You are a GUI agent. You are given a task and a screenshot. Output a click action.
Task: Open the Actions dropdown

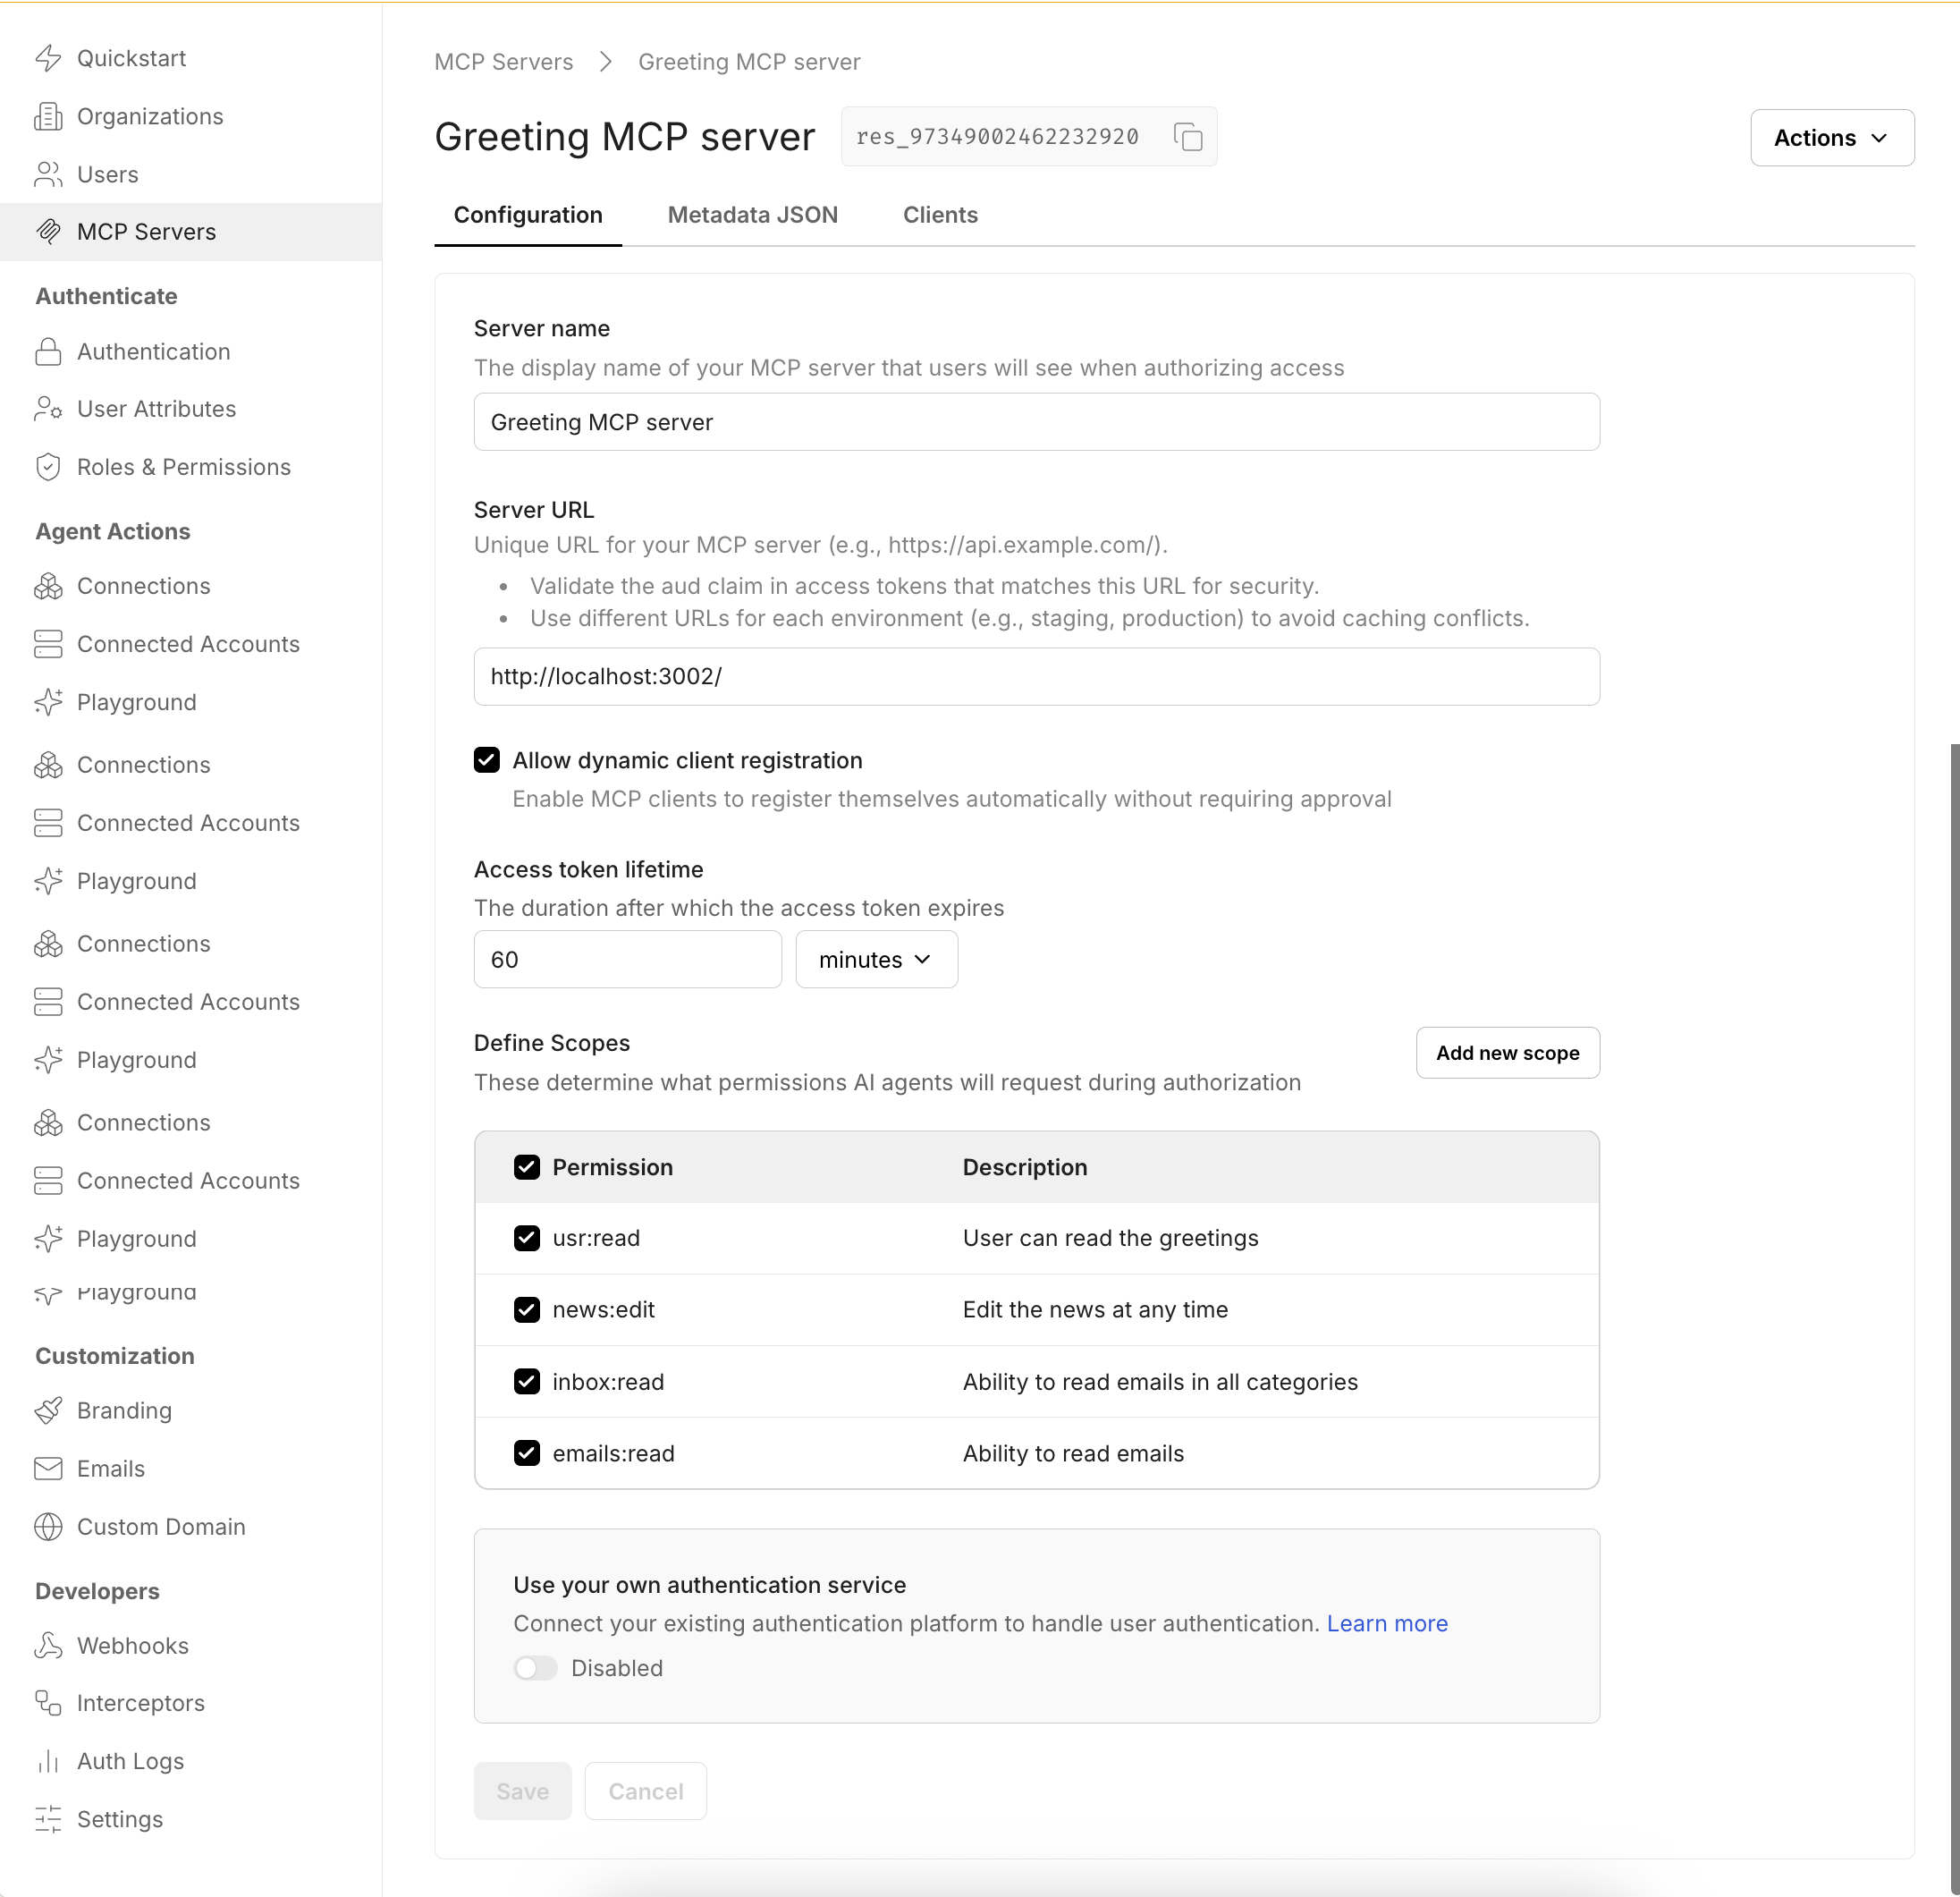1831,137
